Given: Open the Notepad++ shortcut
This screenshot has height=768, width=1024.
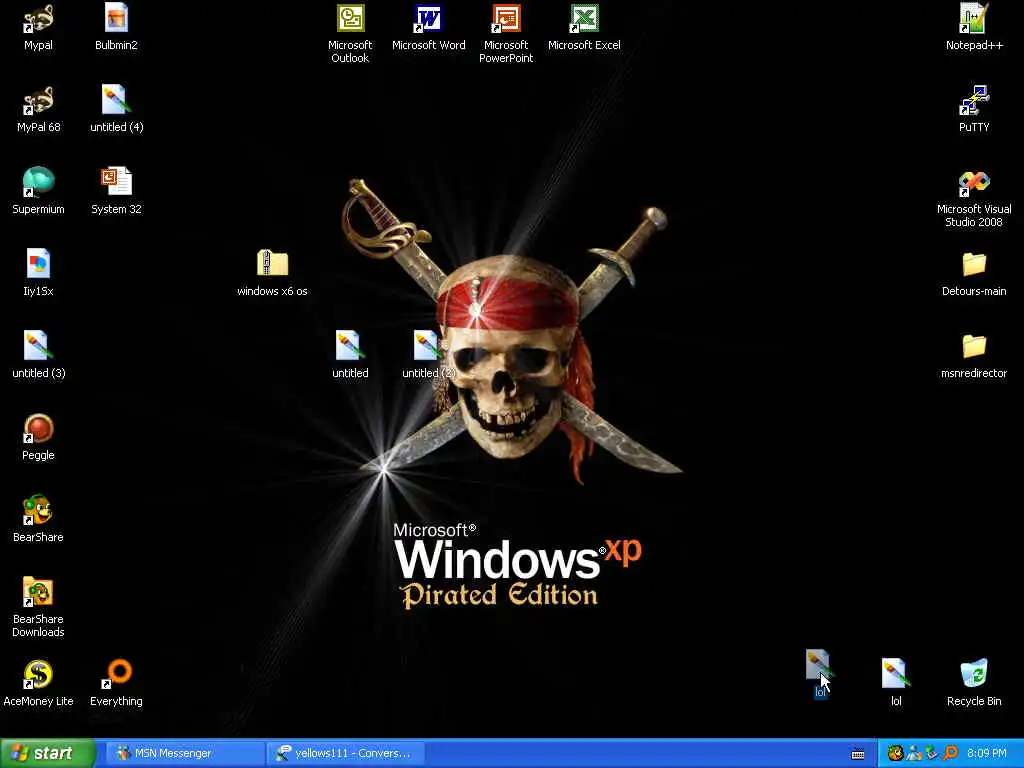Looking at the screenshot, I should [974, 27].
